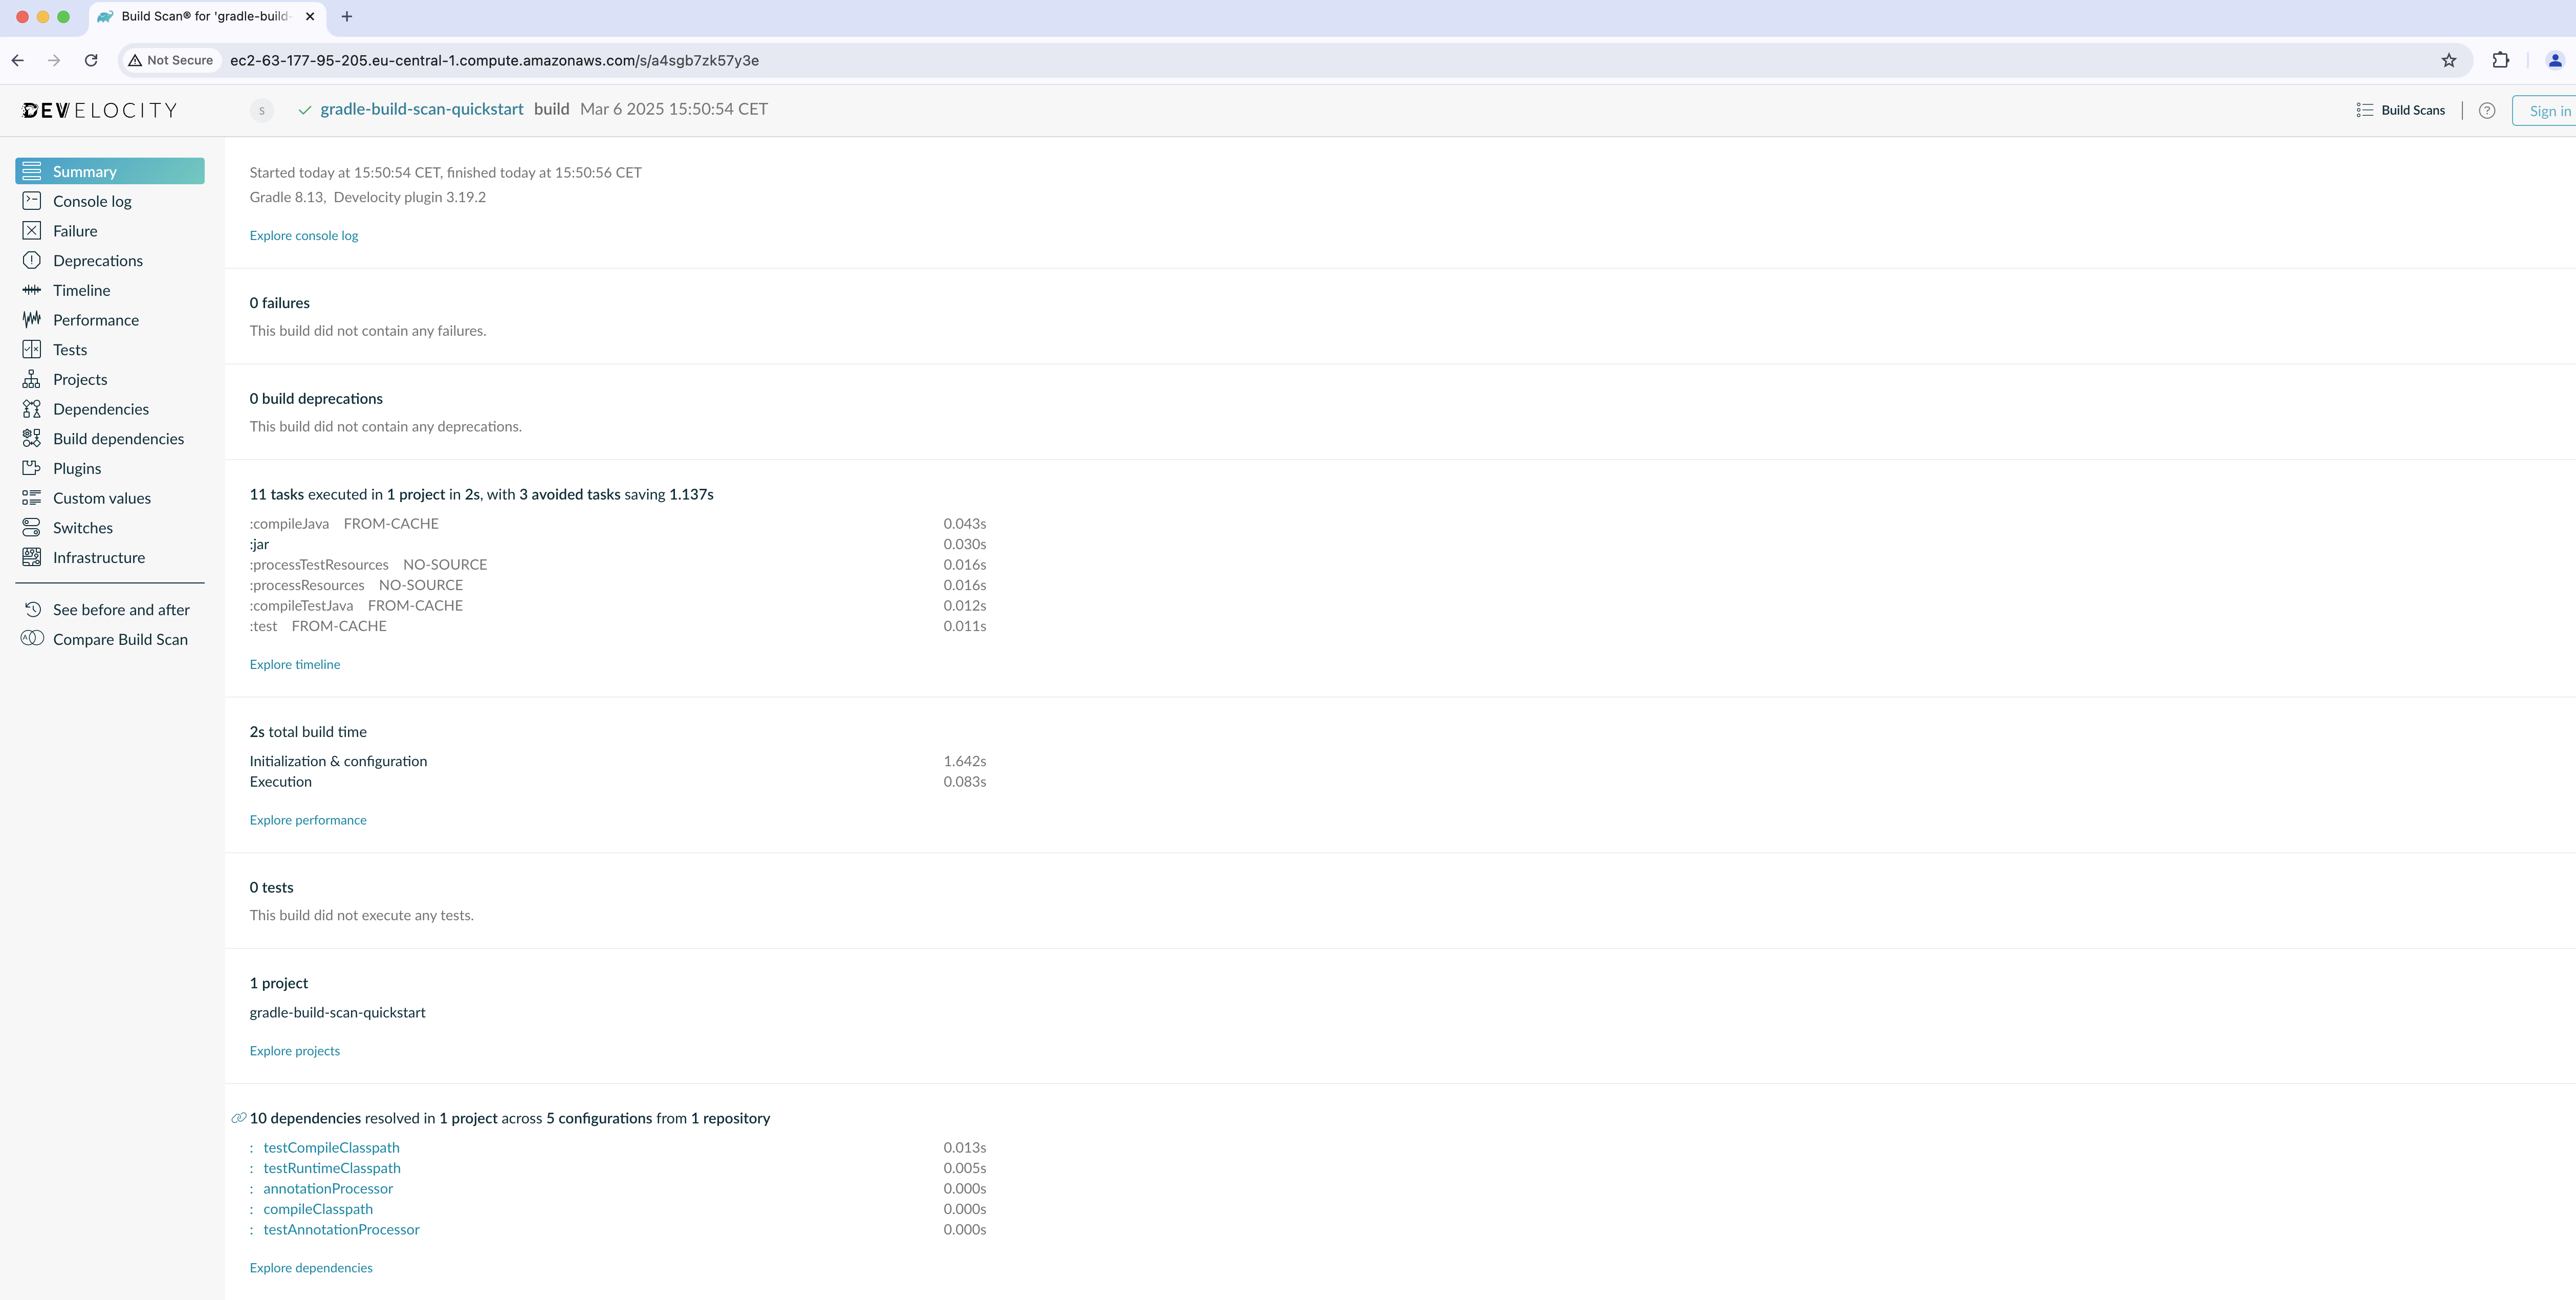The width and height of the screenshot is (2576, 1300).
Task: Click the permalink icon beside dependencies heading
Action: point(239,1118)
